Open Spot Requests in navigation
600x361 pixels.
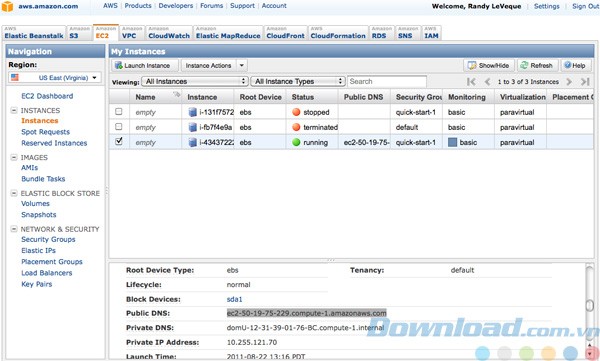tap(46, 132)
